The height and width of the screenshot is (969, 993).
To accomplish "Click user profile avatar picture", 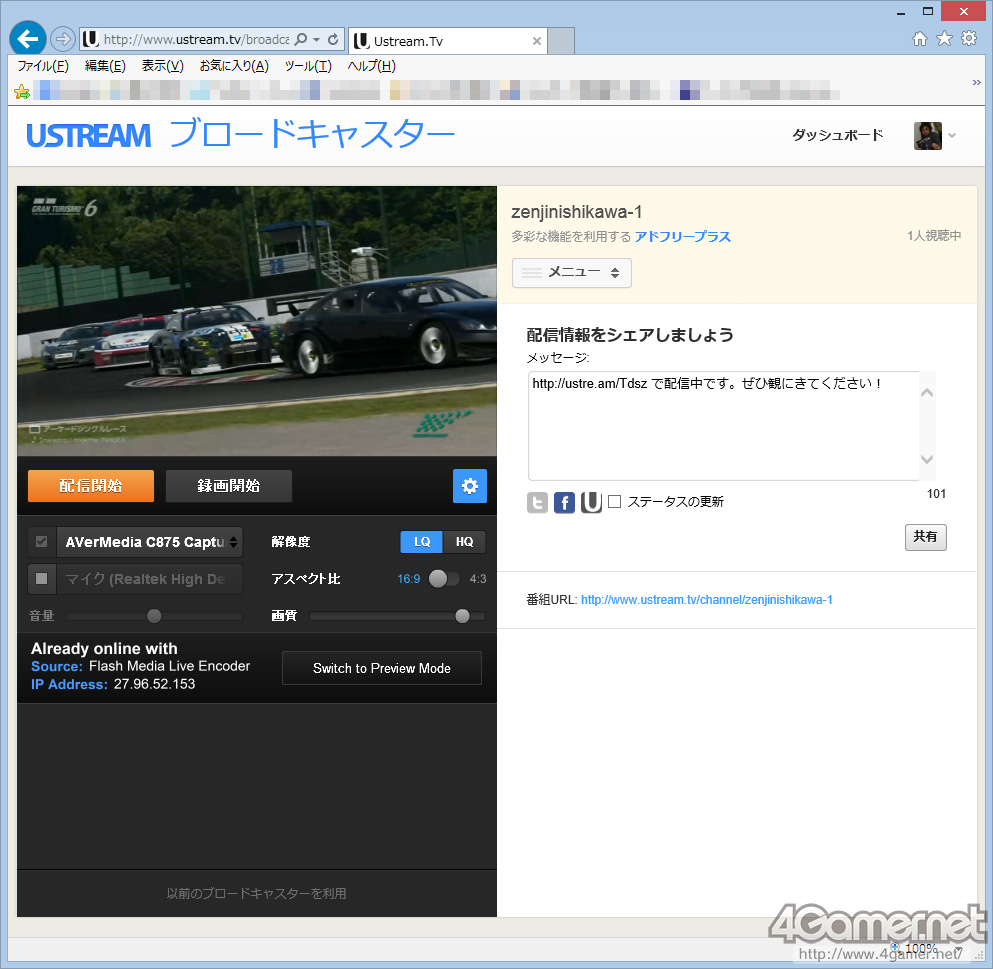I will tap(928, 136).
